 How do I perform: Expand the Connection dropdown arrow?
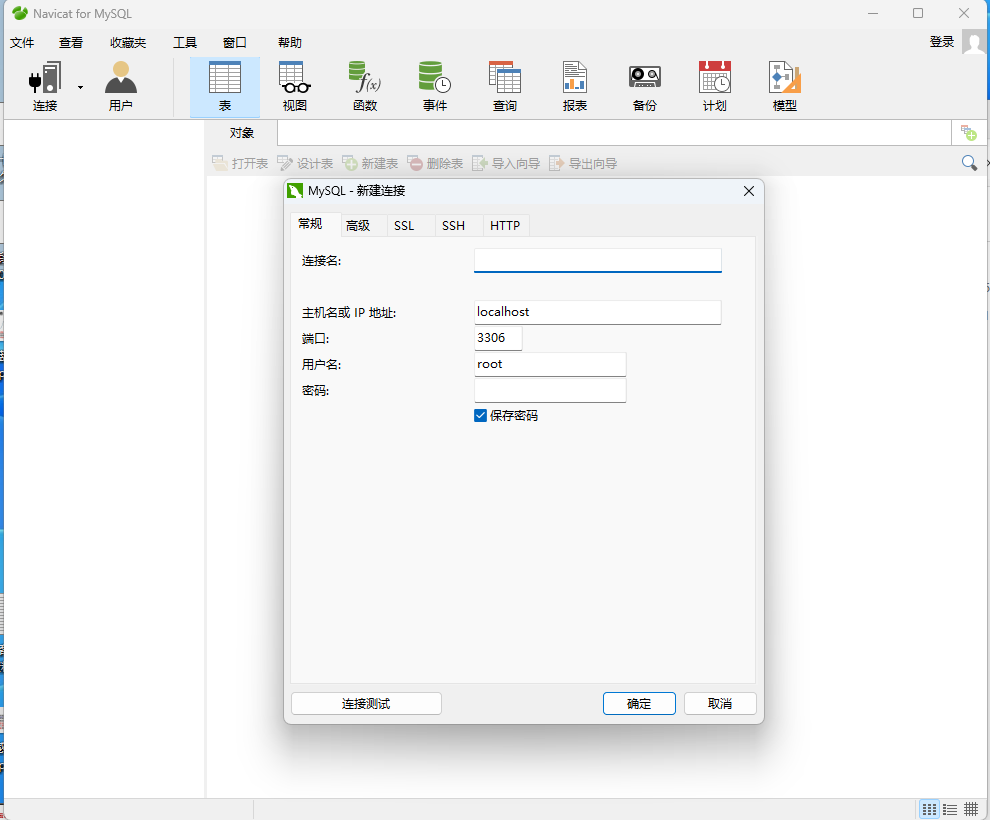click(80, 87)
